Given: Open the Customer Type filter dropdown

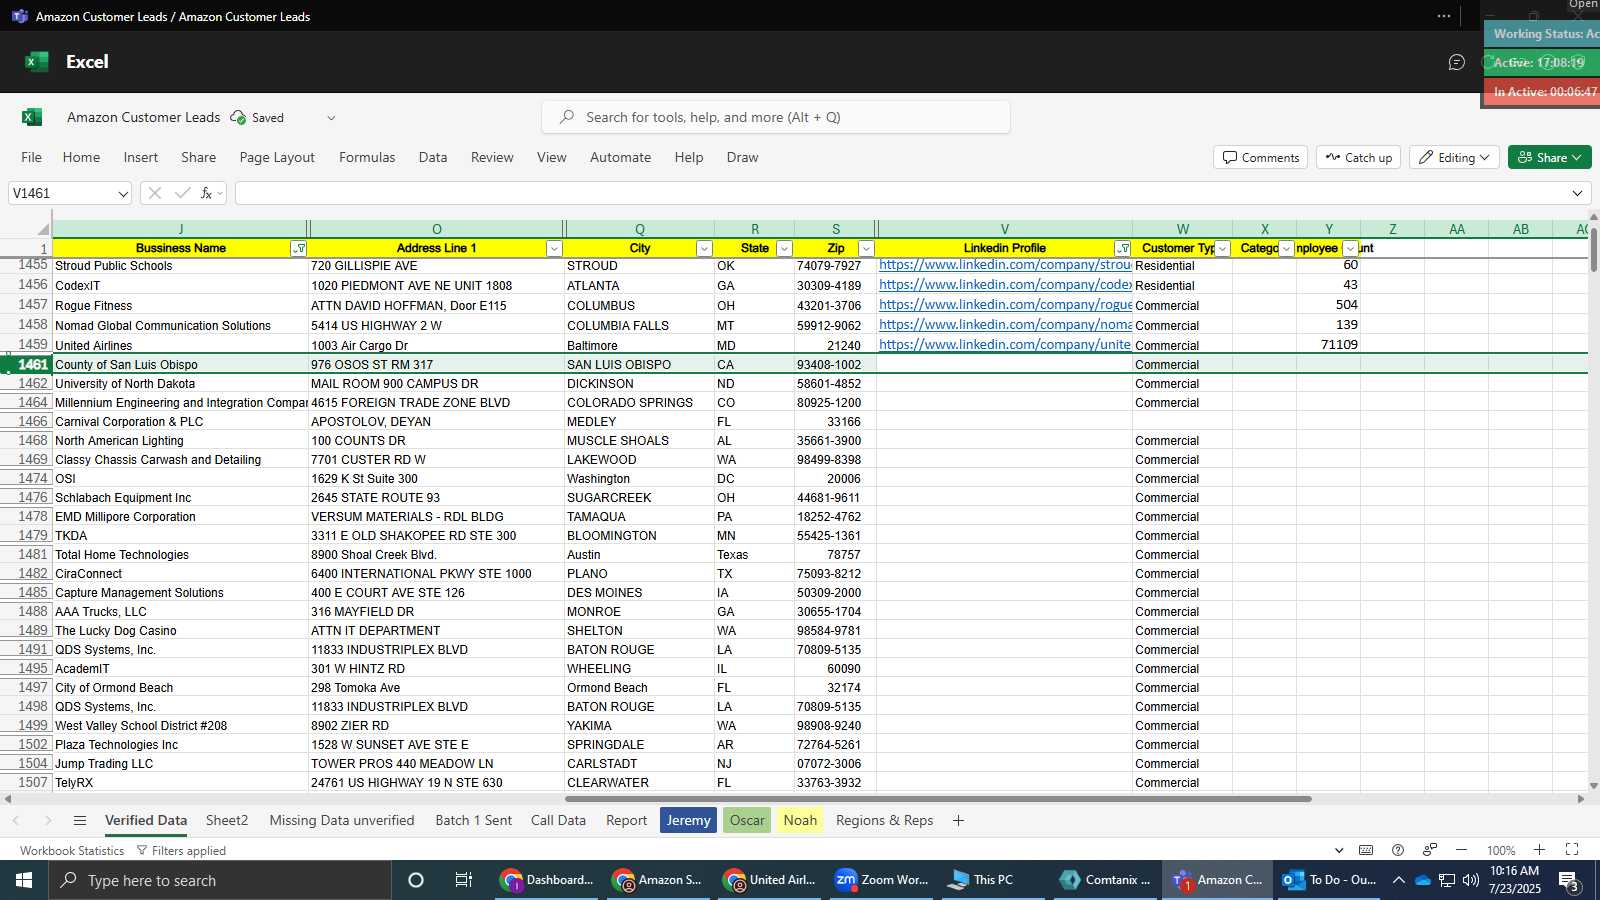Looking at the screenshot, I should tap(1222, 248).
